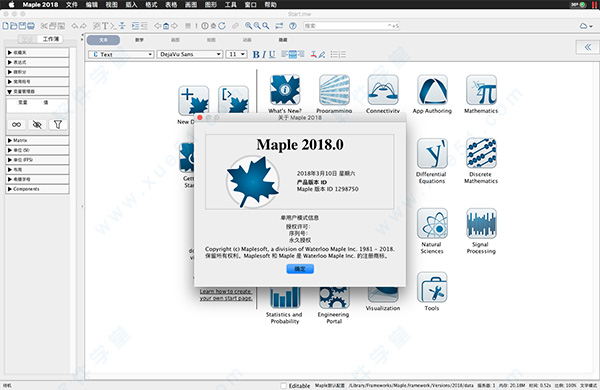Switch to the 数学 tab
The height and width of the screenshot is (390, 600).
pyautogui.click(x=139, y=40)
